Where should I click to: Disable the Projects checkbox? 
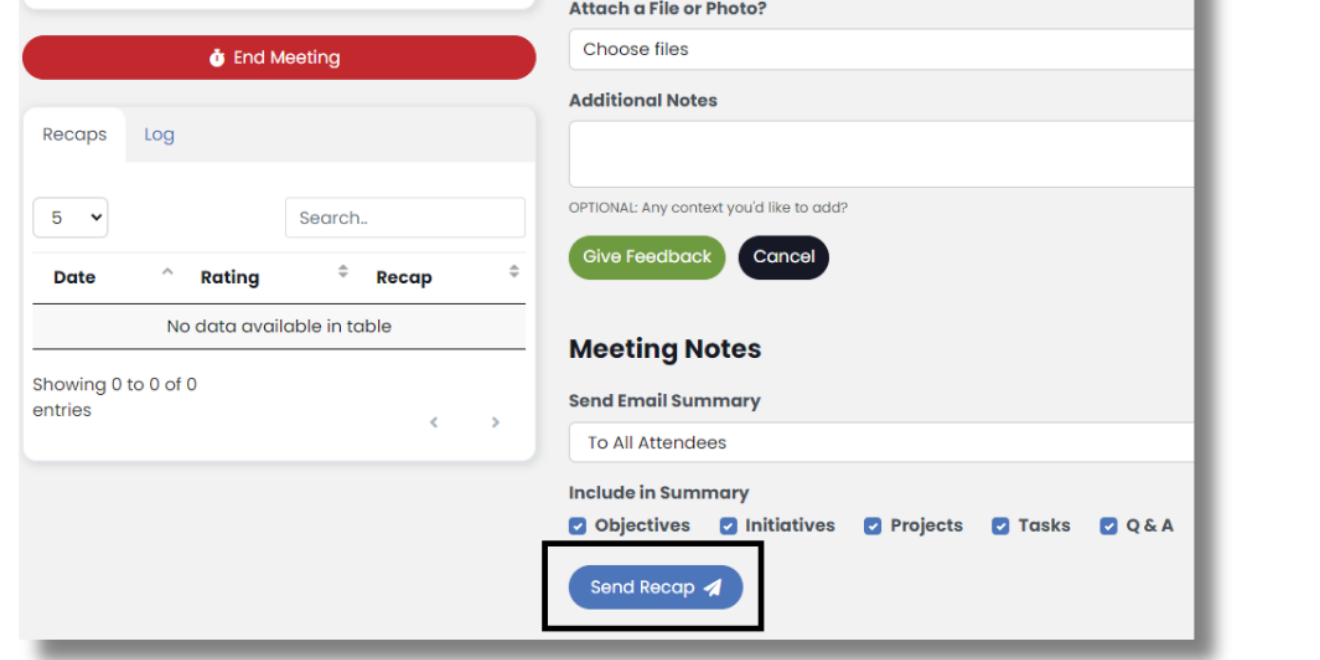[x=873, y=526]
